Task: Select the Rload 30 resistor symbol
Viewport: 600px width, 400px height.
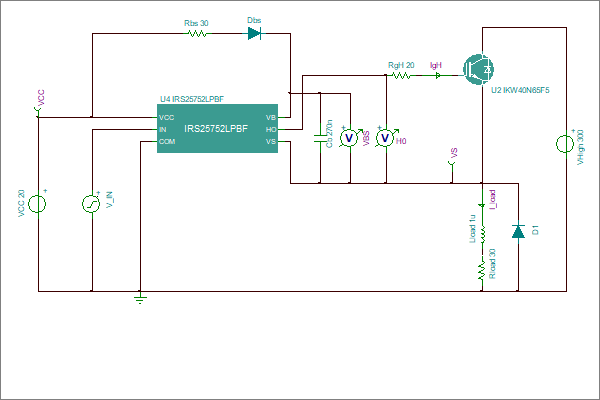Action: pyautogui.click(x=482, y=269)
